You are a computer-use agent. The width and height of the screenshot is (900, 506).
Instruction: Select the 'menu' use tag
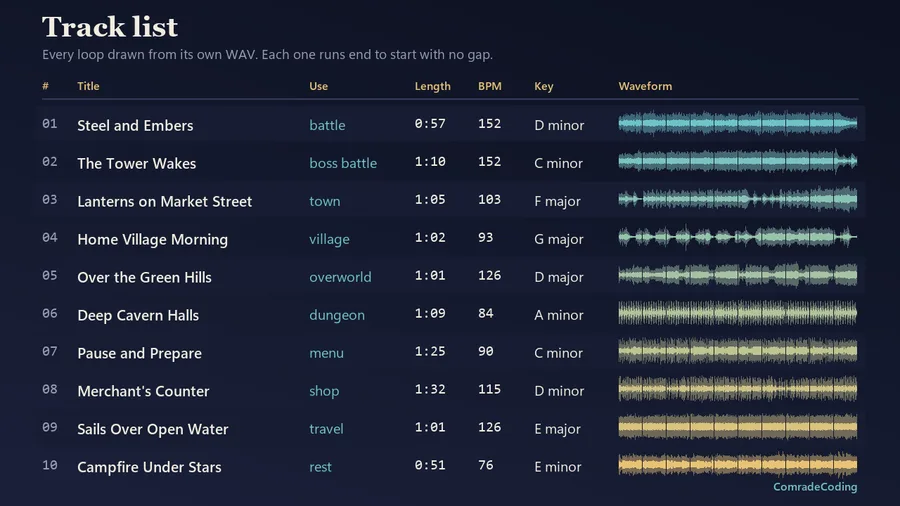326,353
